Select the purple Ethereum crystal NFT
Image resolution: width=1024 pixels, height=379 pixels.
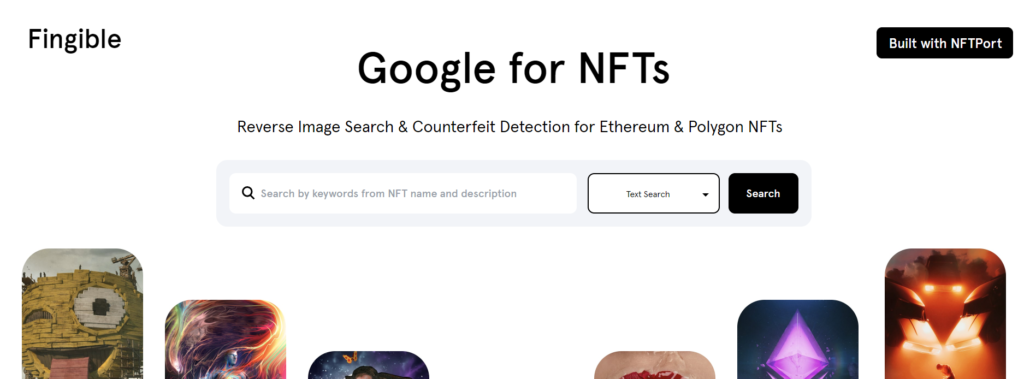pyautogui.click(x=797, y=339)
